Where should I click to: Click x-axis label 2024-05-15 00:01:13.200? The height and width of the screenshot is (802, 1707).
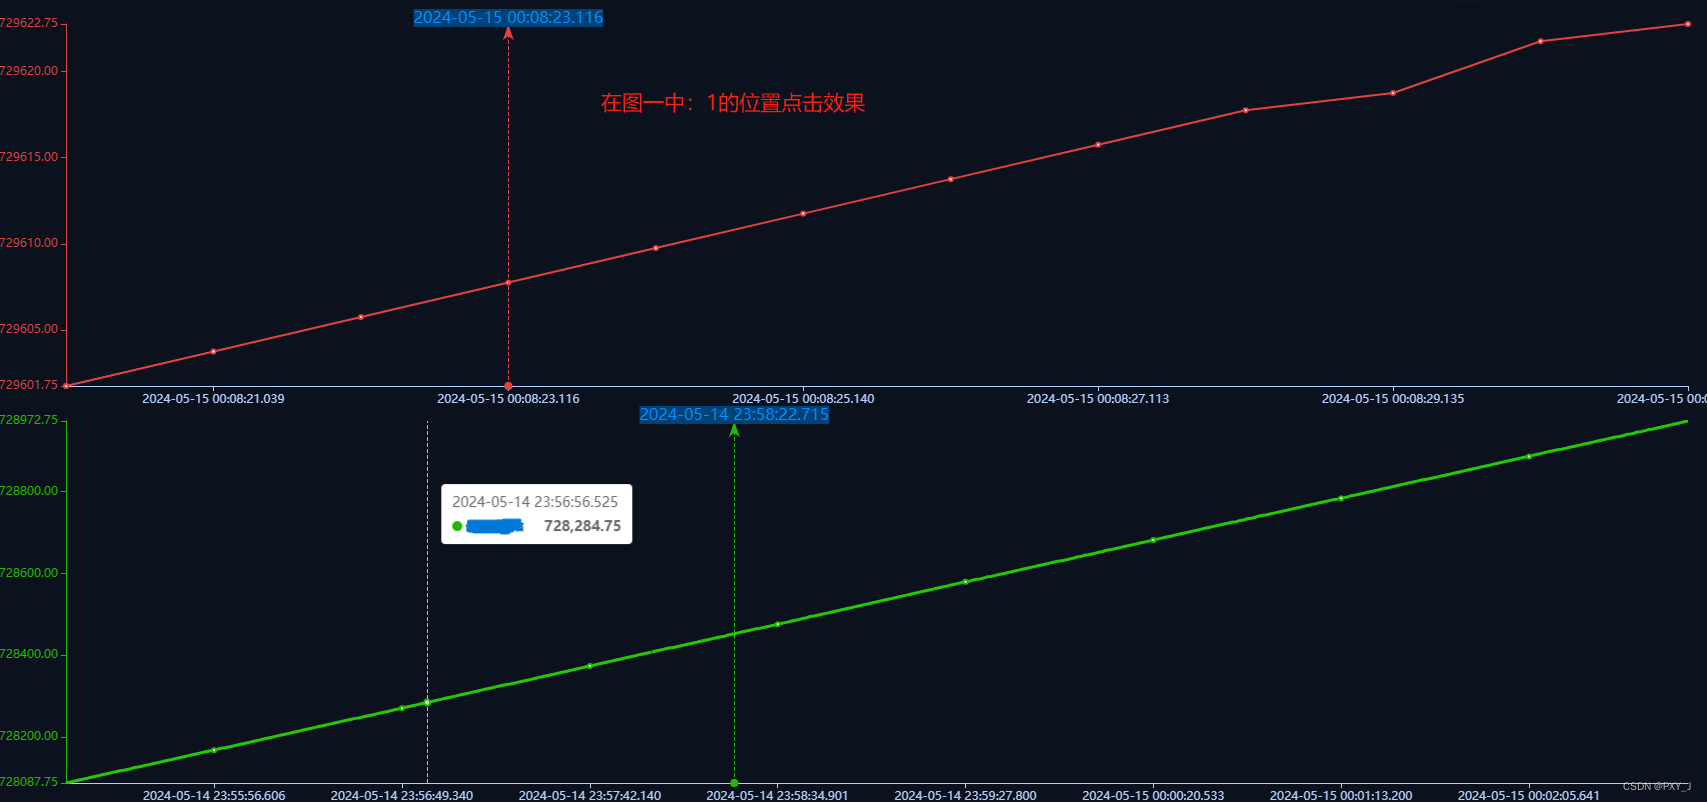click(x=1341, y=796)
